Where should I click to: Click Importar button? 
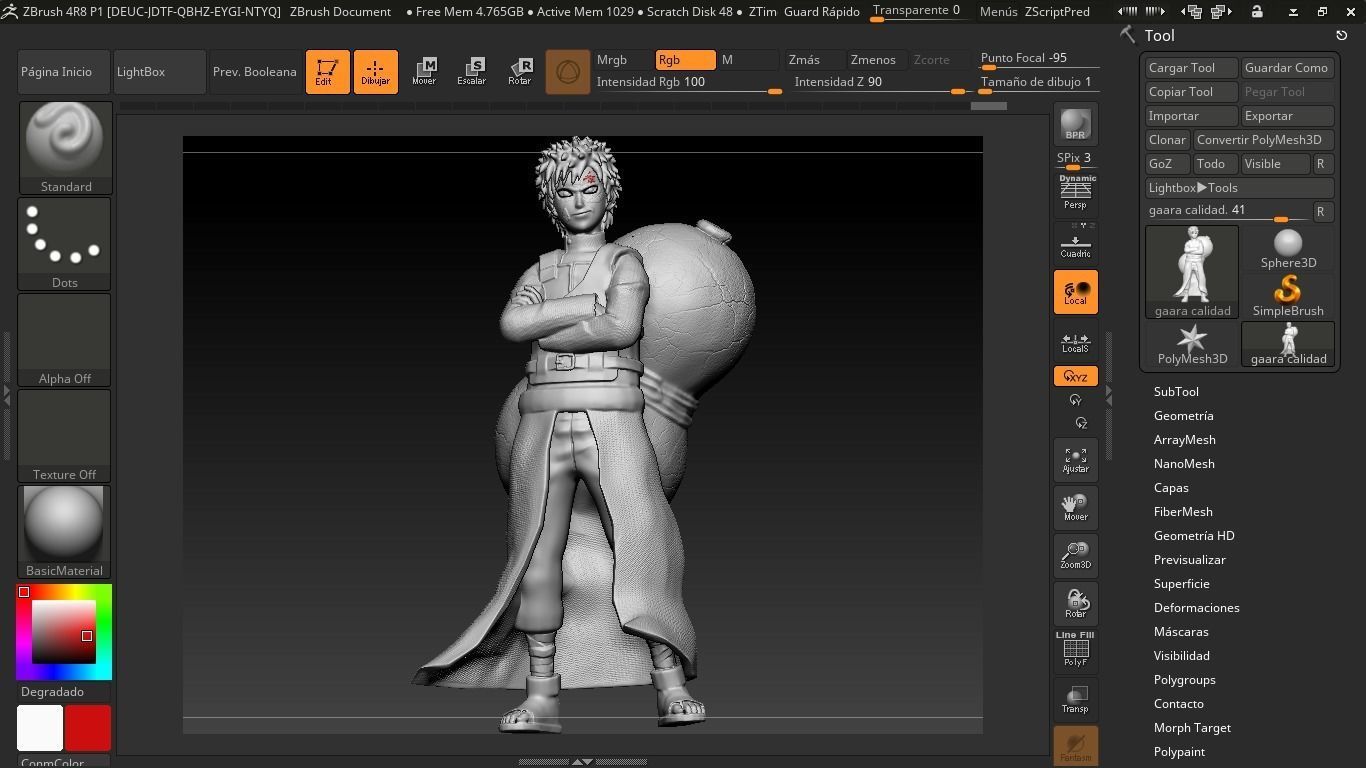coord(1191,116)
